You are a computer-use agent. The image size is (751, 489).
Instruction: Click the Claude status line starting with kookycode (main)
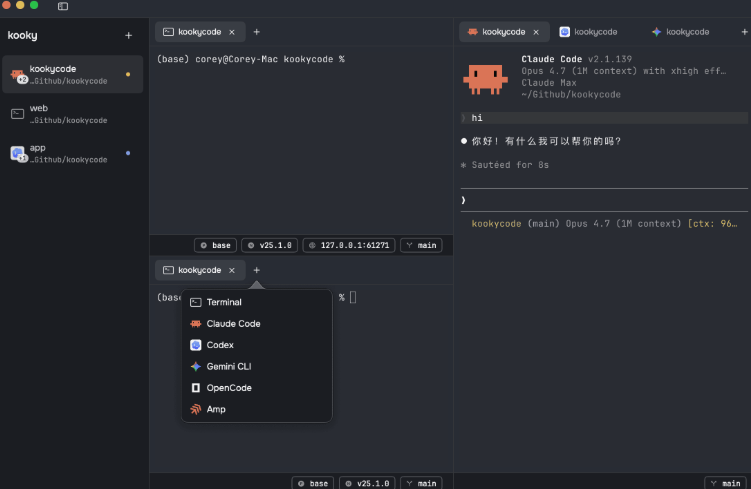click(604, 224)
